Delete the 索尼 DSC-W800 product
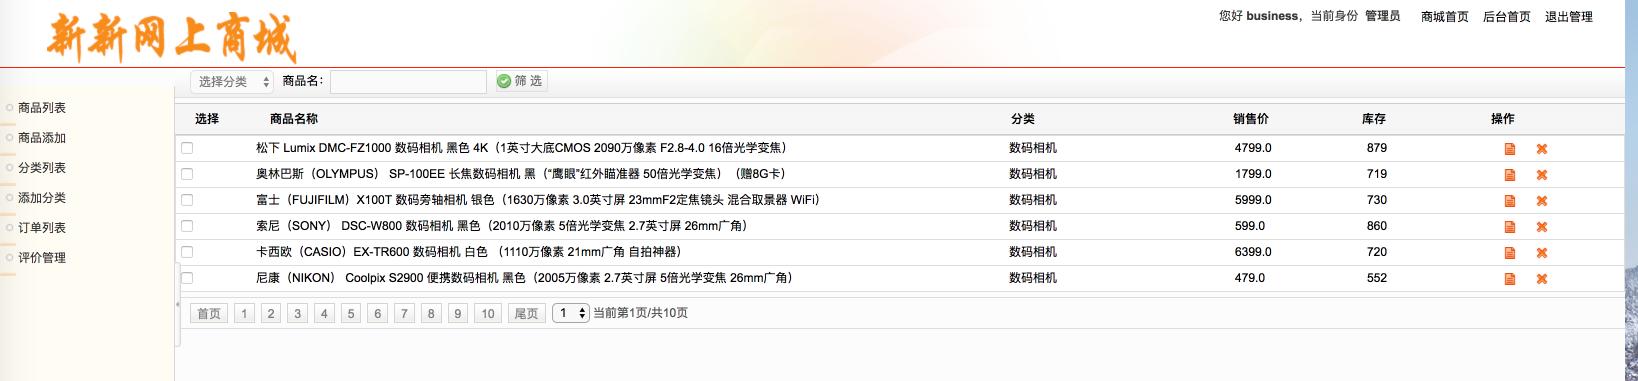The height and width of the screenshot is (381, 1638). click(x=1542, y=227)
